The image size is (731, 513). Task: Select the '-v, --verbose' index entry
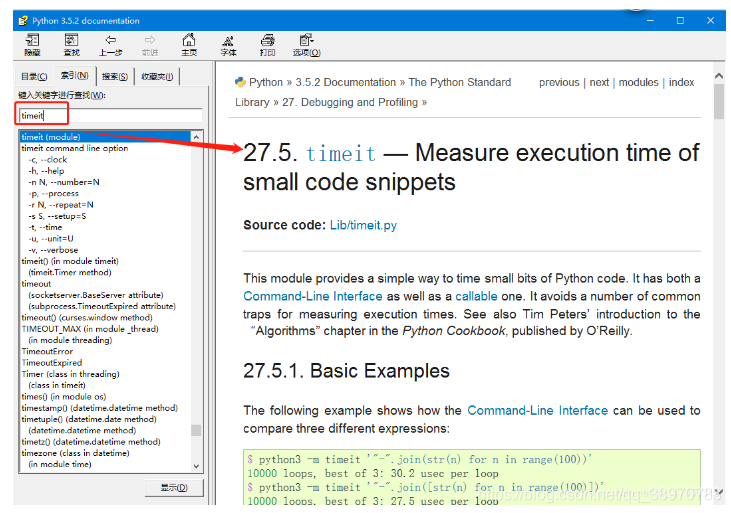point(53,250)
